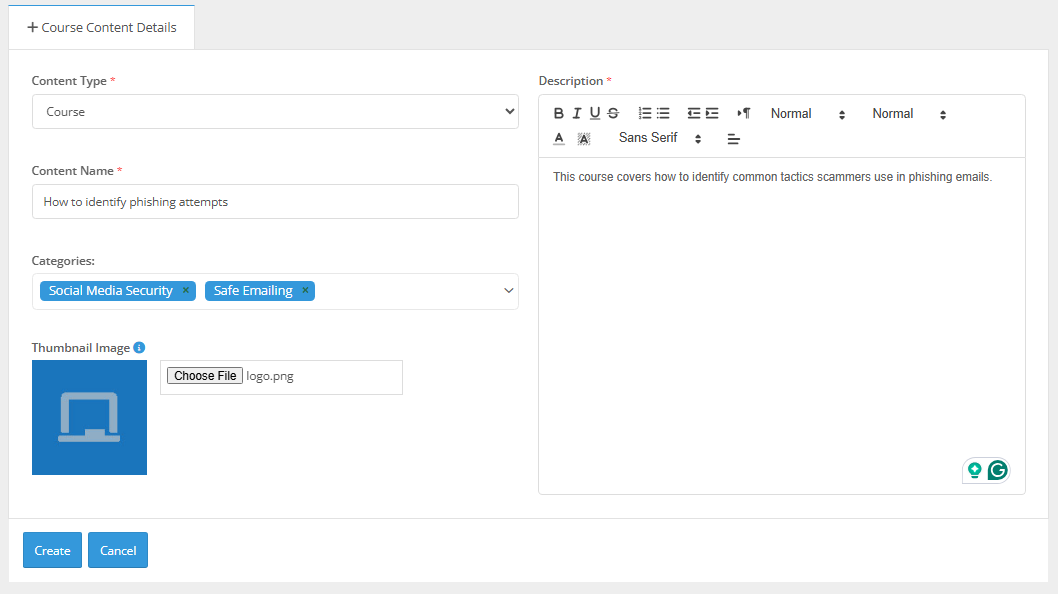This screenshot has height=594, width=1058.
Task: Apply bold formatting in the Description editor
Action: (x=559, y=113)
